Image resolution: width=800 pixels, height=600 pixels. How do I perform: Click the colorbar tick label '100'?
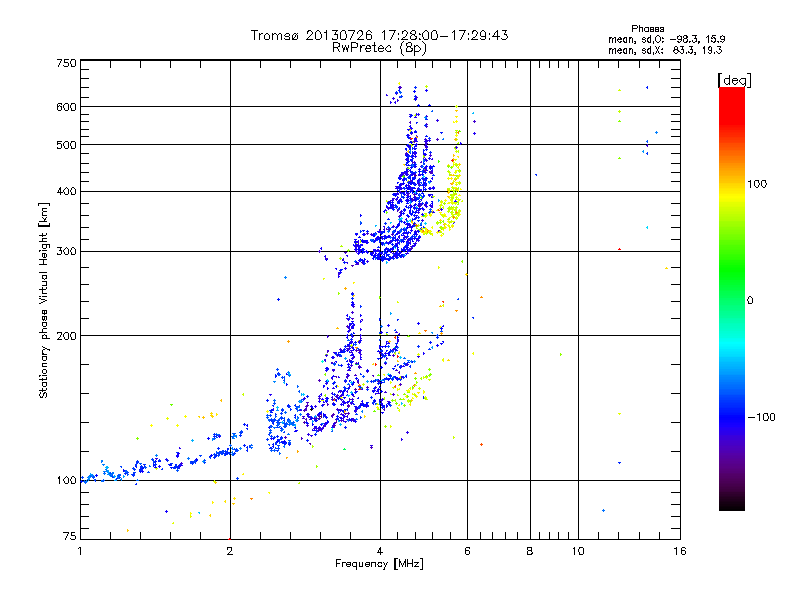tap(757, 184)
